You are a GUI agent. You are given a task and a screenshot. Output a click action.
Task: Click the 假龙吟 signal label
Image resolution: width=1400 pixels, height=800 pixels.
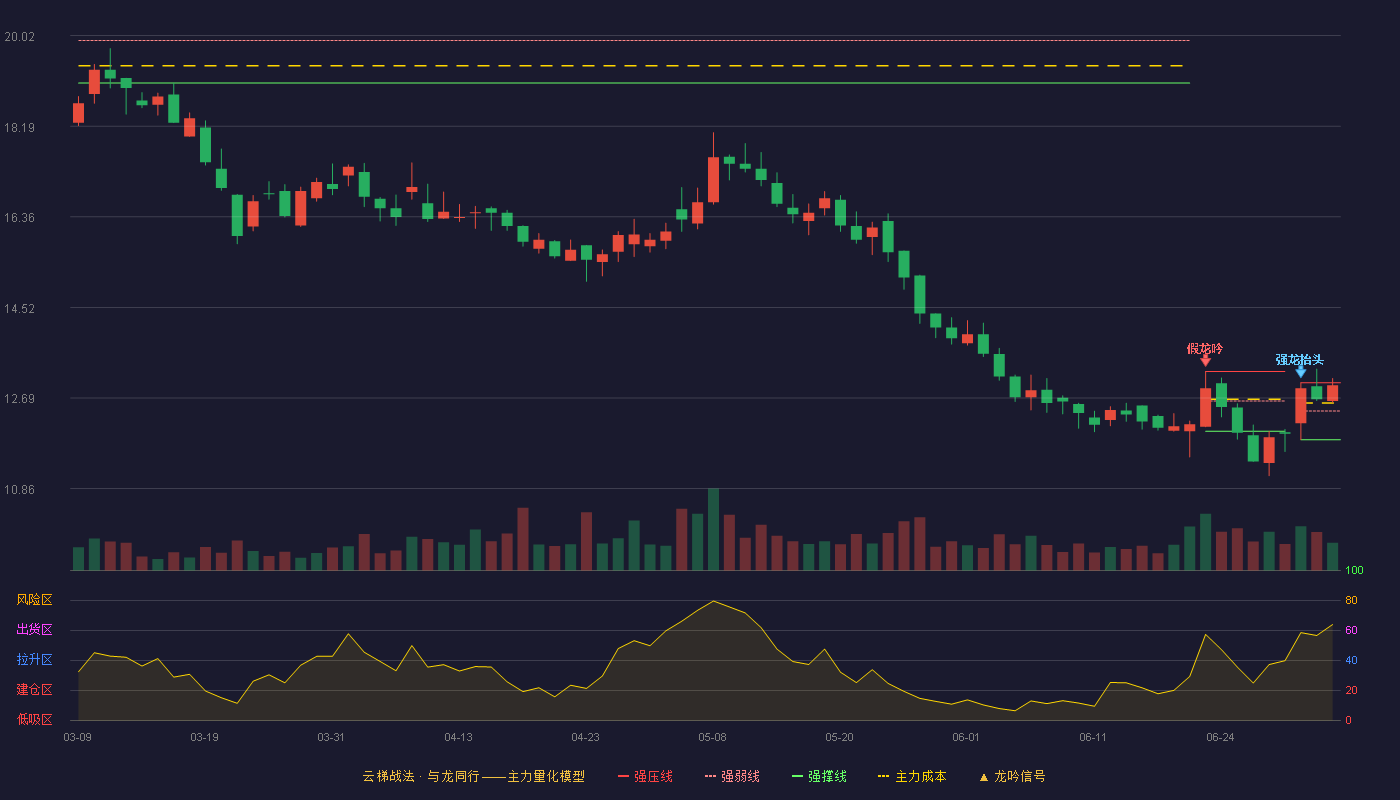coord(1204,348)
